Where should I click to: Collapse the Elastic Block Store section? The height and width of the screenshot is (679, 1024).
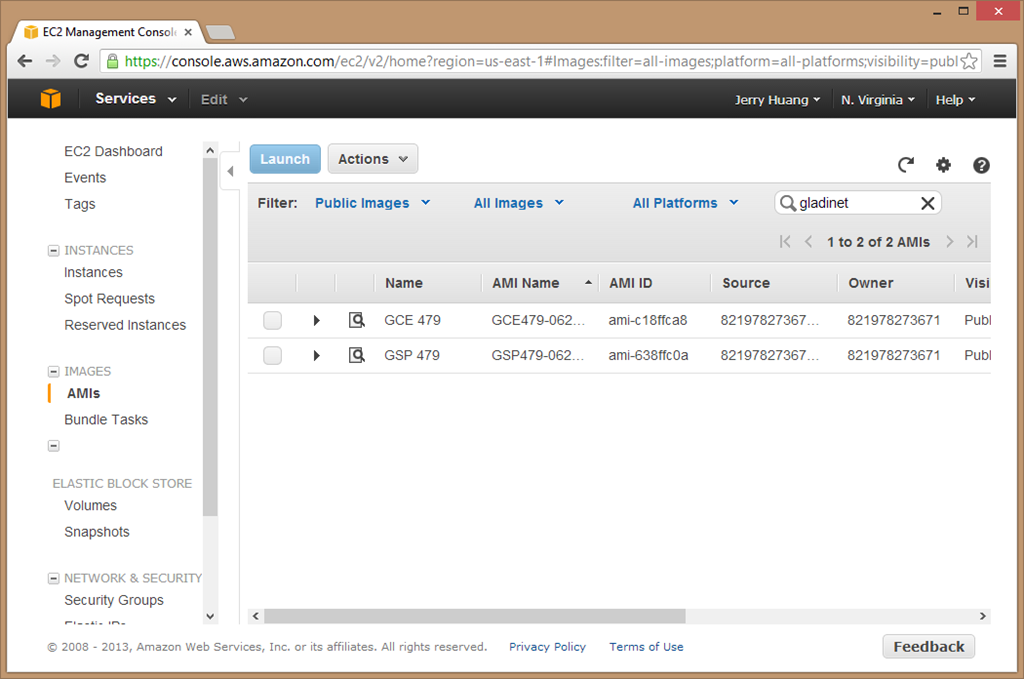tap(54, 446)
